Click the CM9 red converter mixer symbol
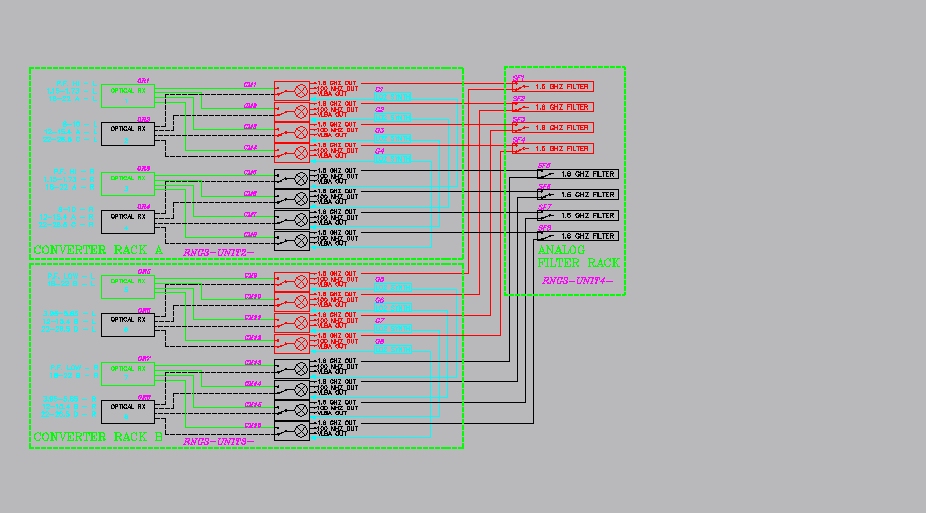Viewport: 926px width, 513px height. coord(292,282)
